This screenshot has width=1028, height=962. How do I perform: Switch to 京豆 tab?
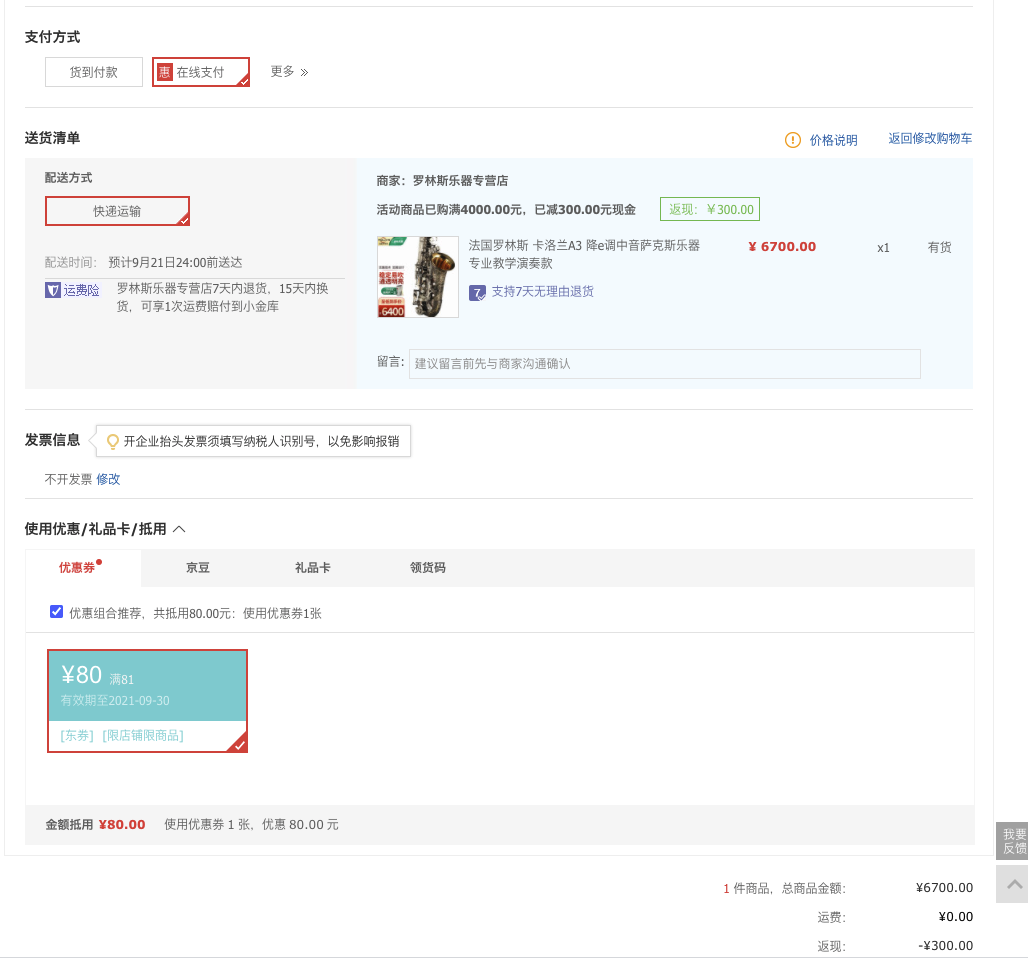[198, 568]
